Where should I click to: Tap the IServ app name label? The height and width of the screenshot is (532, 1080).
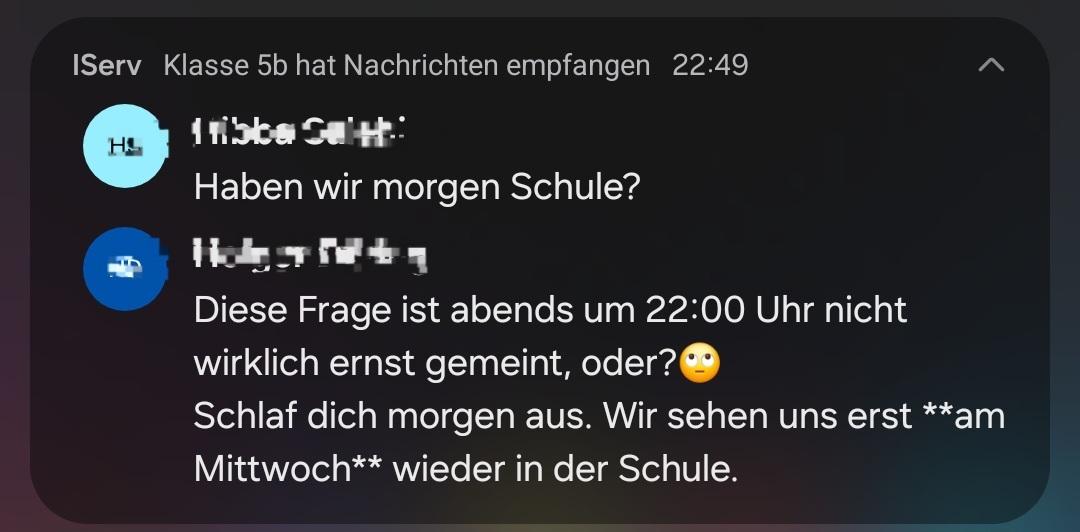[x=107, y=66]
